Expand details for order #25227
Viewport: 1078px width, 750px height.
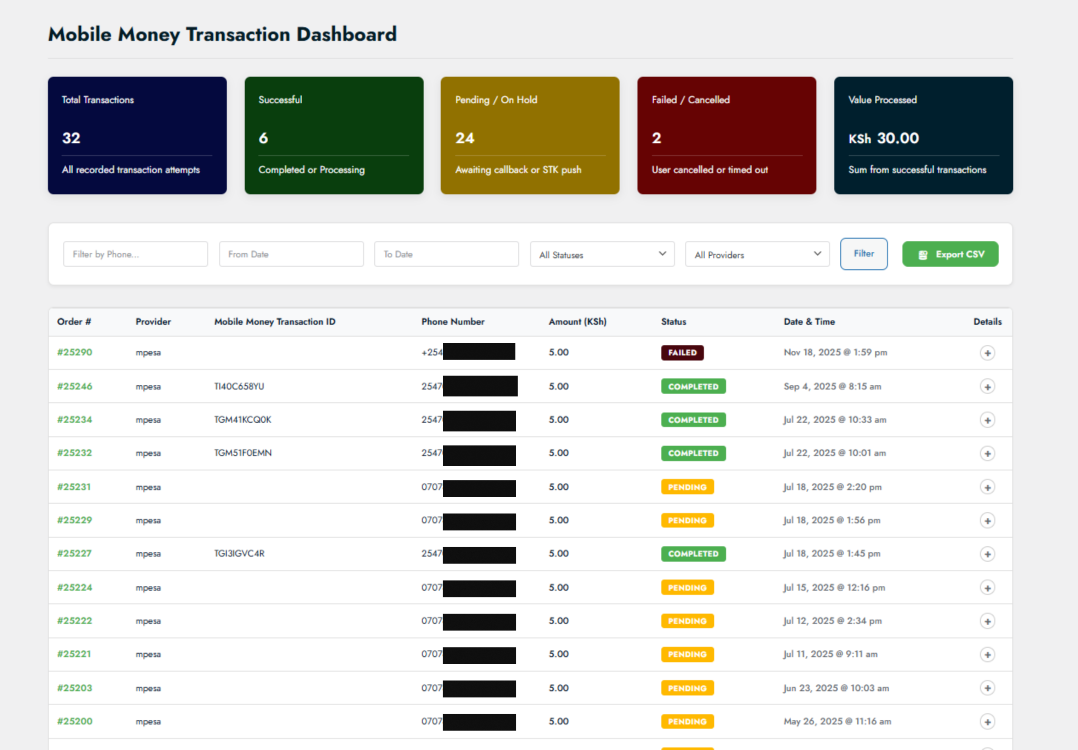pos(987,554)
